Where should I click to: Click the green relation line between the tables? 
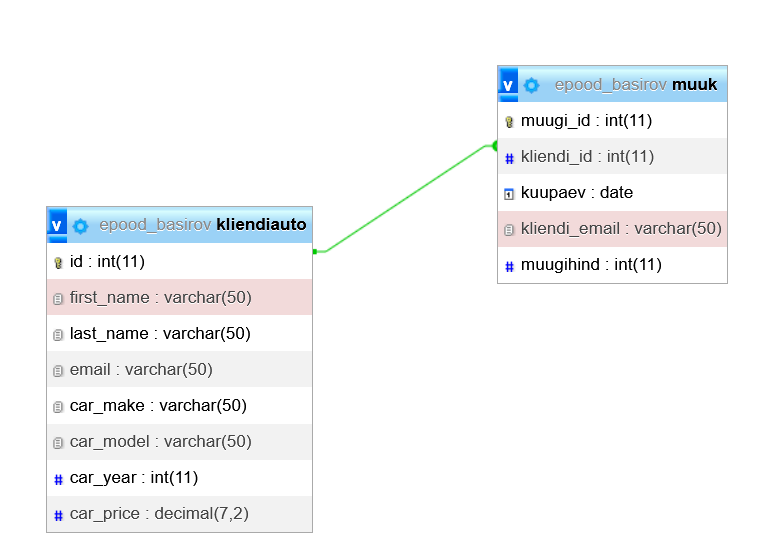point(405,199)
